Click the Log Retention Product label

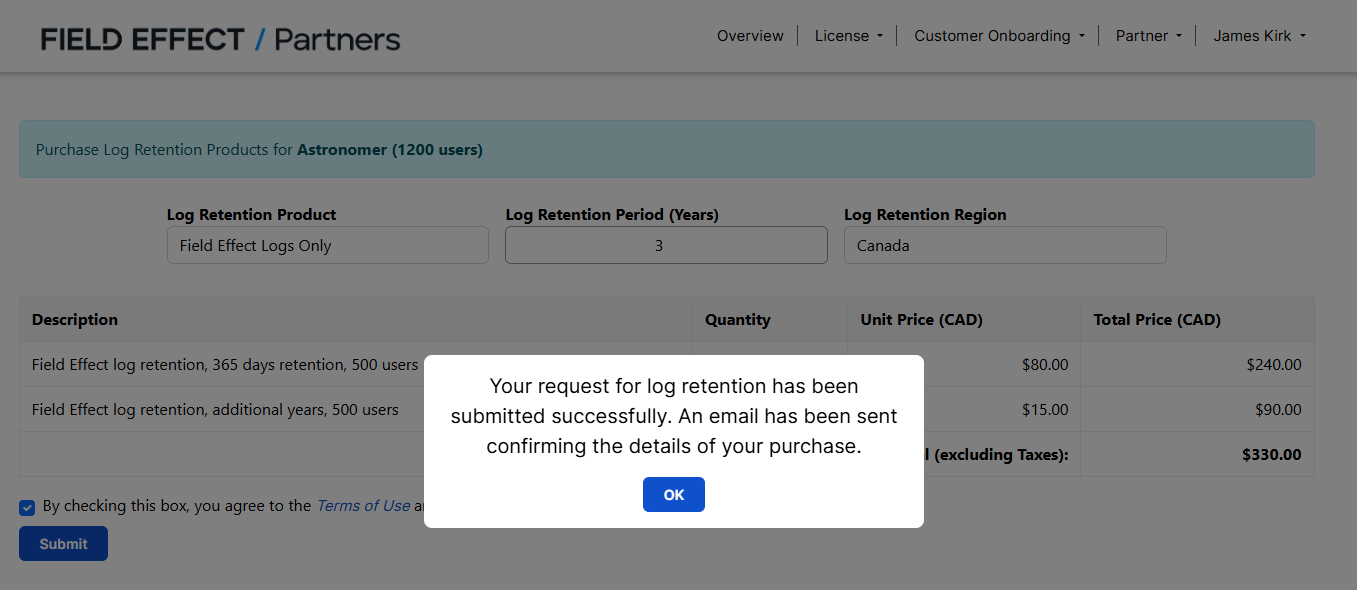click(251, 215)
